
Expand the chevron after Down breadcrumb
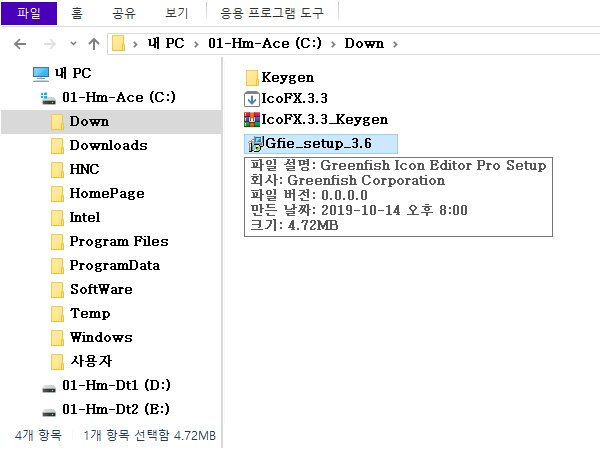pos(395,44)
